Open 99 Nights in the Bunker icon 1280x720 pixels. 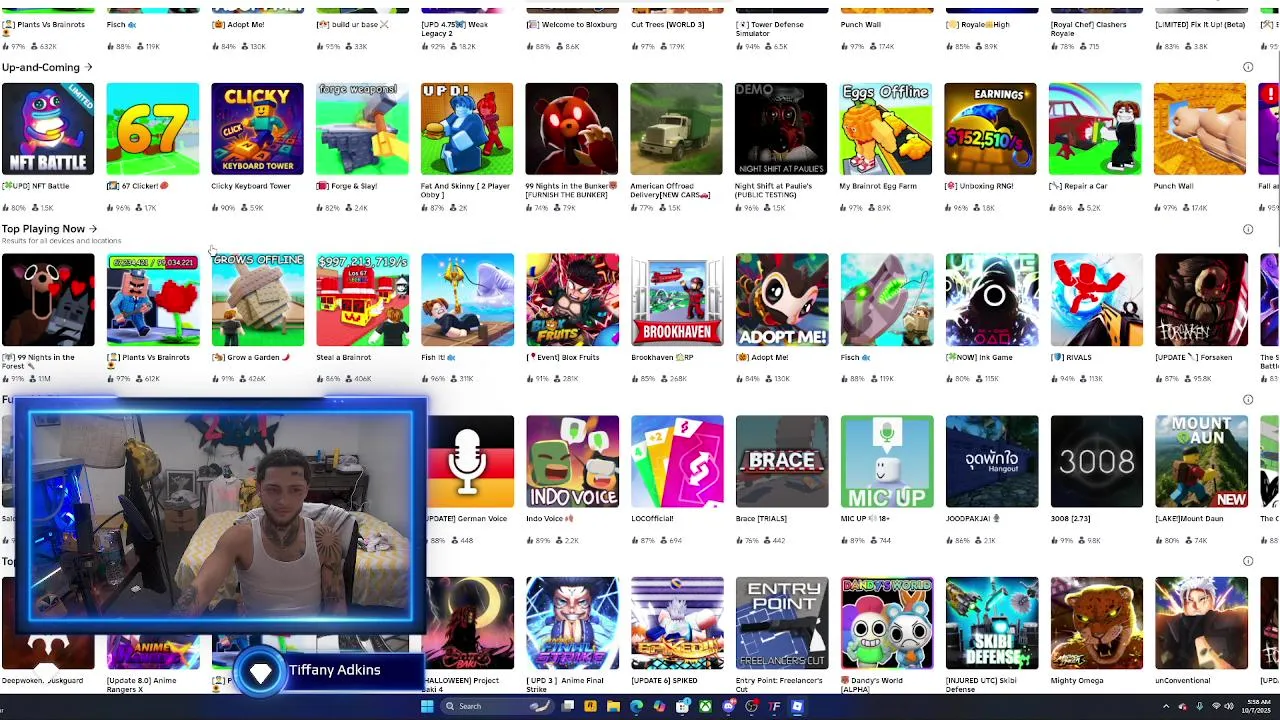tap(572, 129)
